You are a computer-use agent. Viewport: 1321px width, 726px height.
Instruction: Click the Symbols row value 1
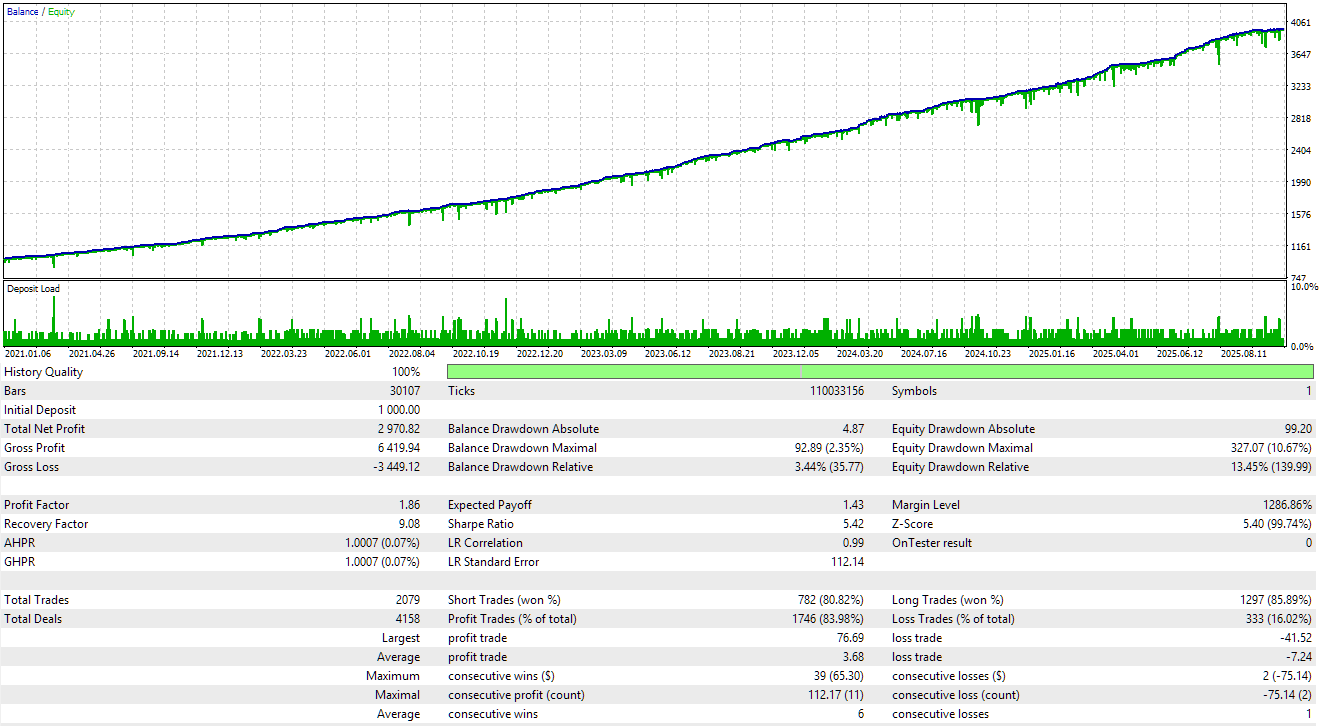click(x=1308, y=391)
